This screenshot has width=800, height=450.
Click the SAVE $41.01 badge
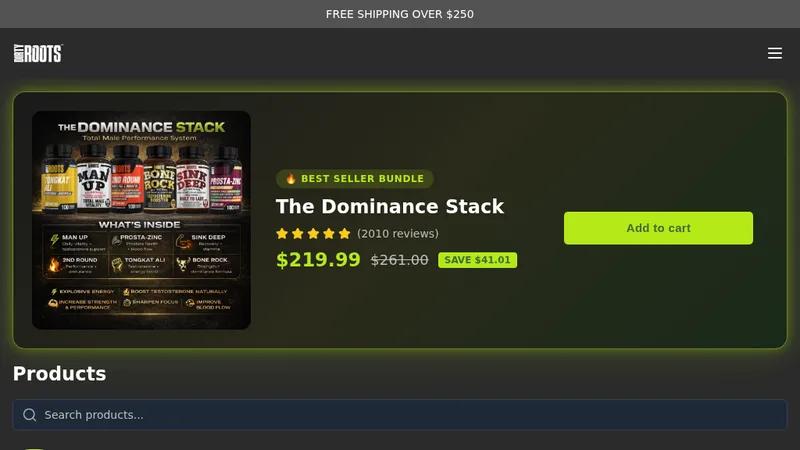tap(478, 260)
